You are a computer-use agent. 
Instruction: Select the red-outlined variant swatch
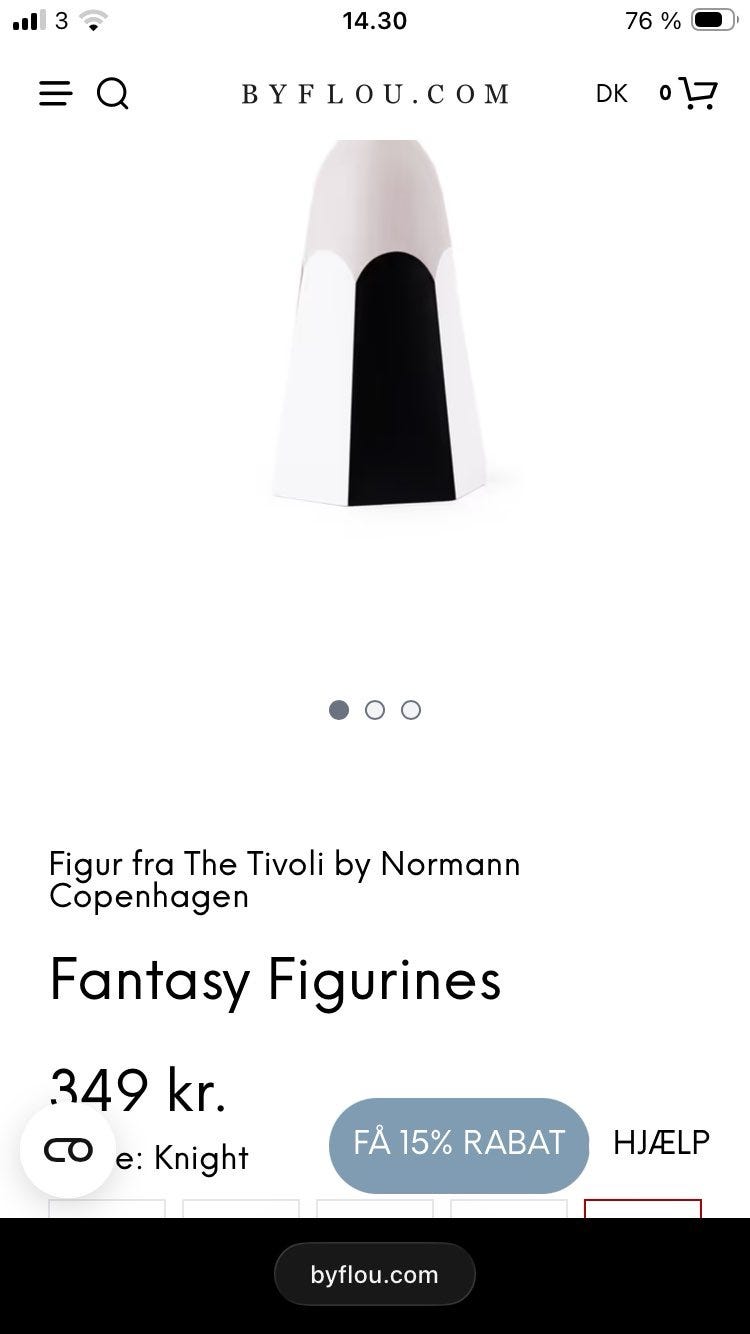point(643,1208)
